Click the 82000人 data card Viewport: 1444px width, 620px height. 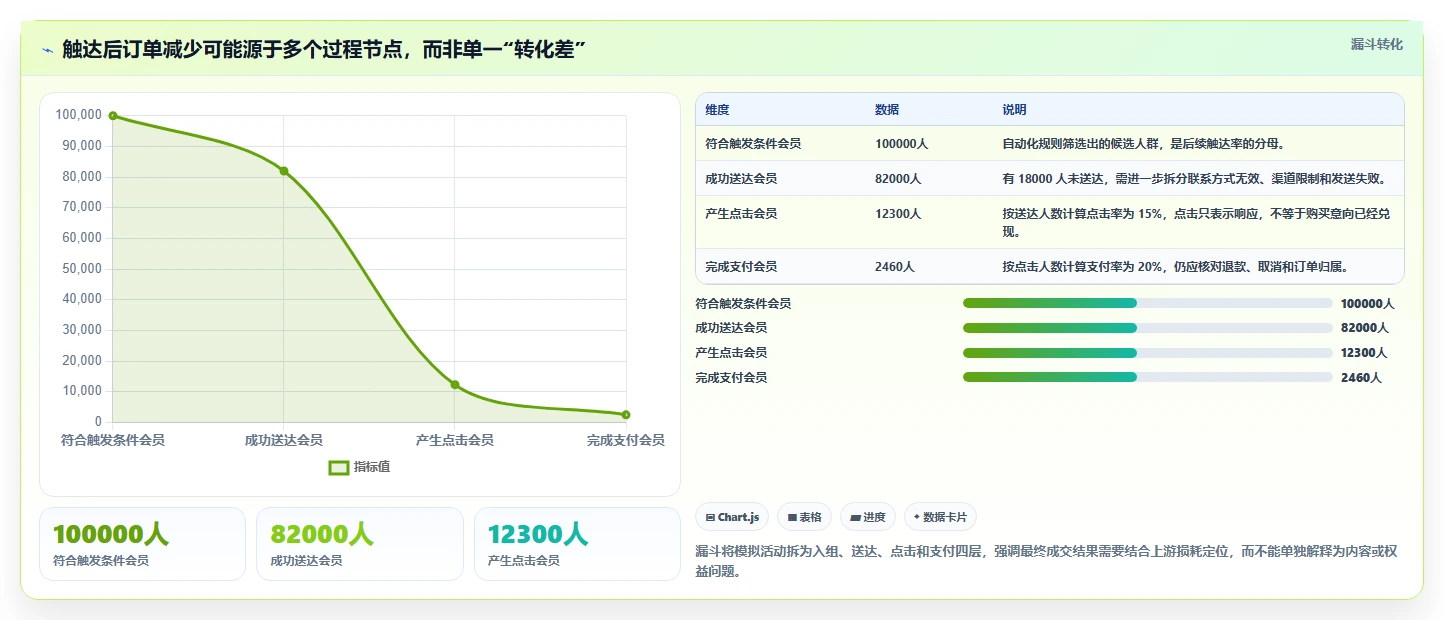click(x=360, y=544)
